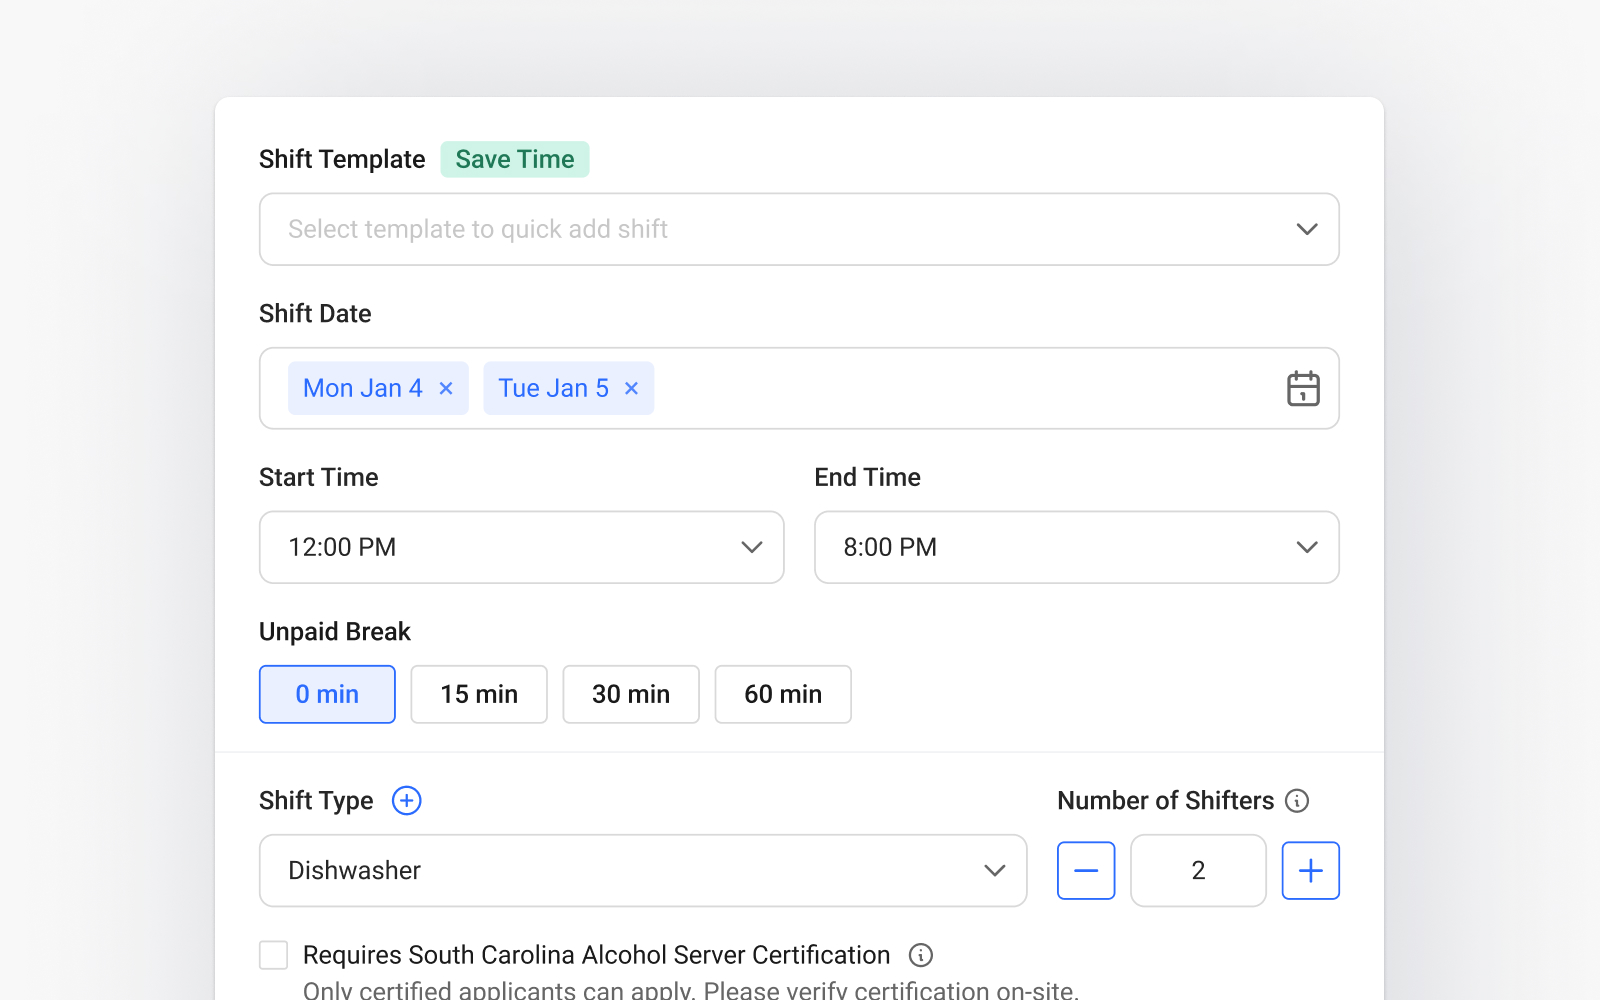The image size is (1600, 1000).
Task: Click the Unpaid Break label
Action: click(x=335, y=631)
